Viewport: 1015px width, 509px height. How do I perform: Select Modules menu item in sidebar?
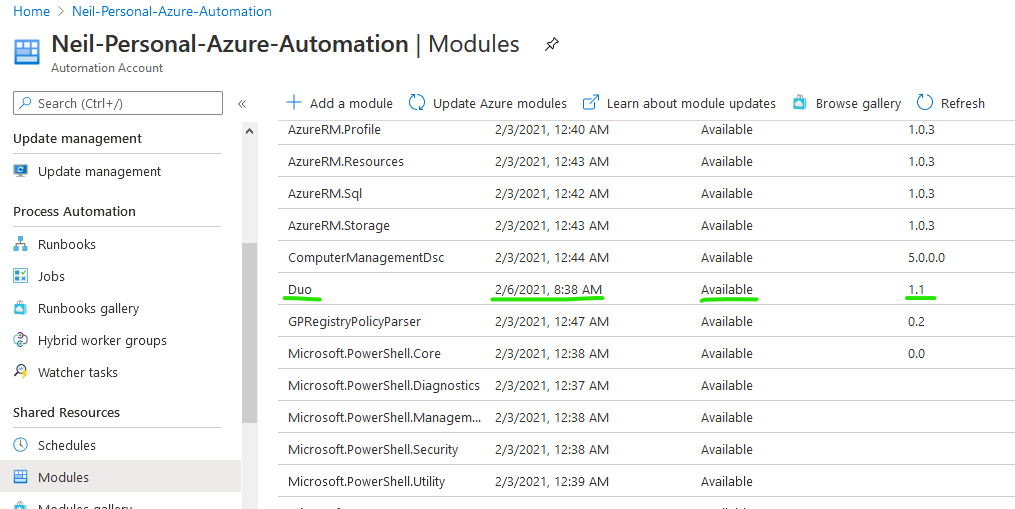coord(120,477)
